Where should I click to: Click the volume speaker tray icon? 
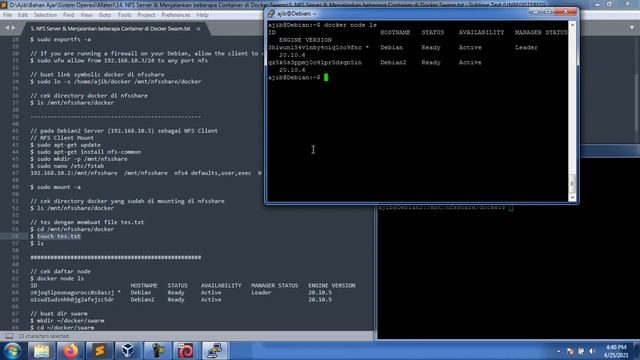pos(592,351)
